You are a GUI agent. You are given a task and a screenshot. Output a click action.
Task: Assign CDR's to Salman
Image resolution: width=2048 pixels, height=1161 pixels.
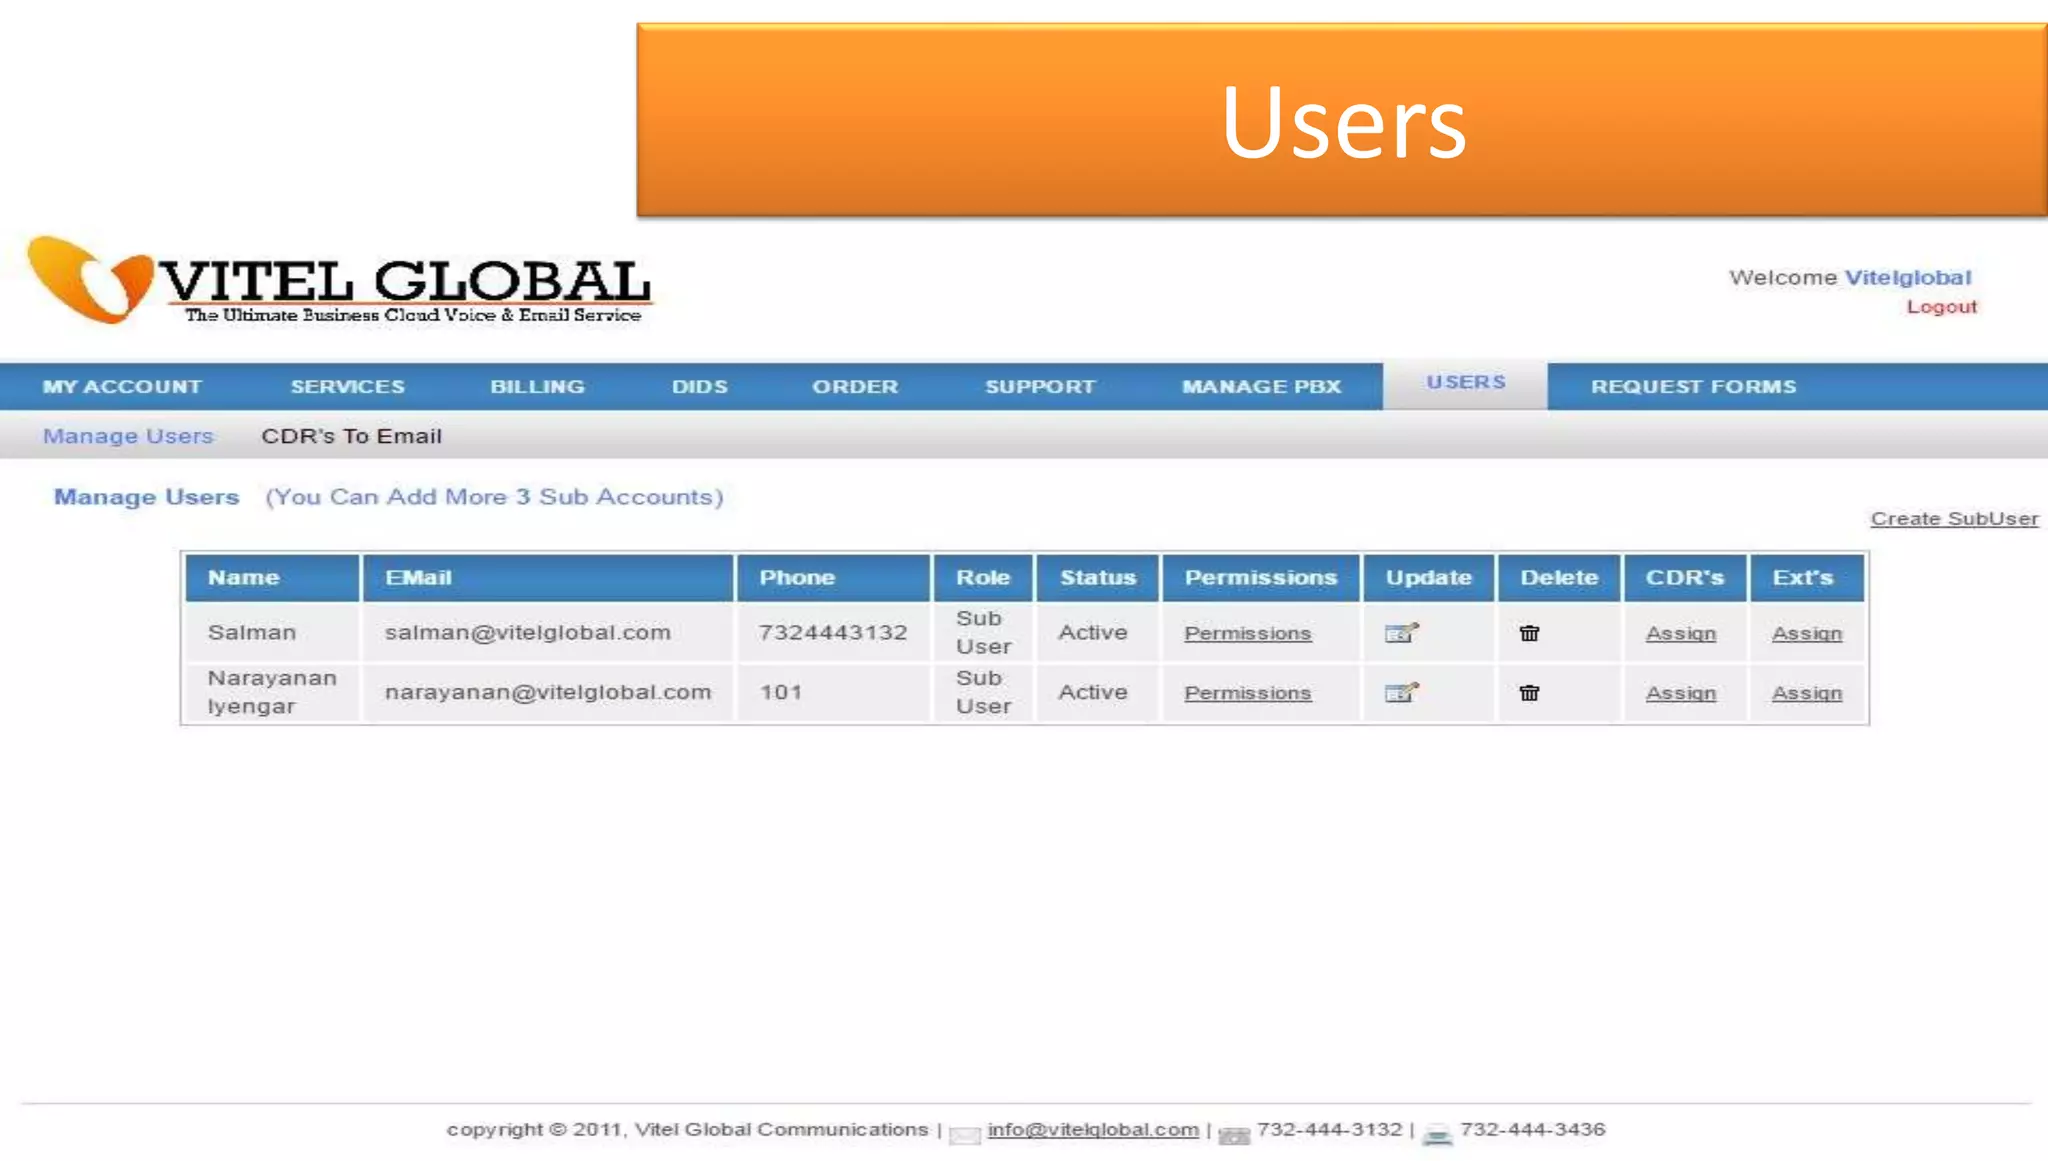tap(1680, 633)
